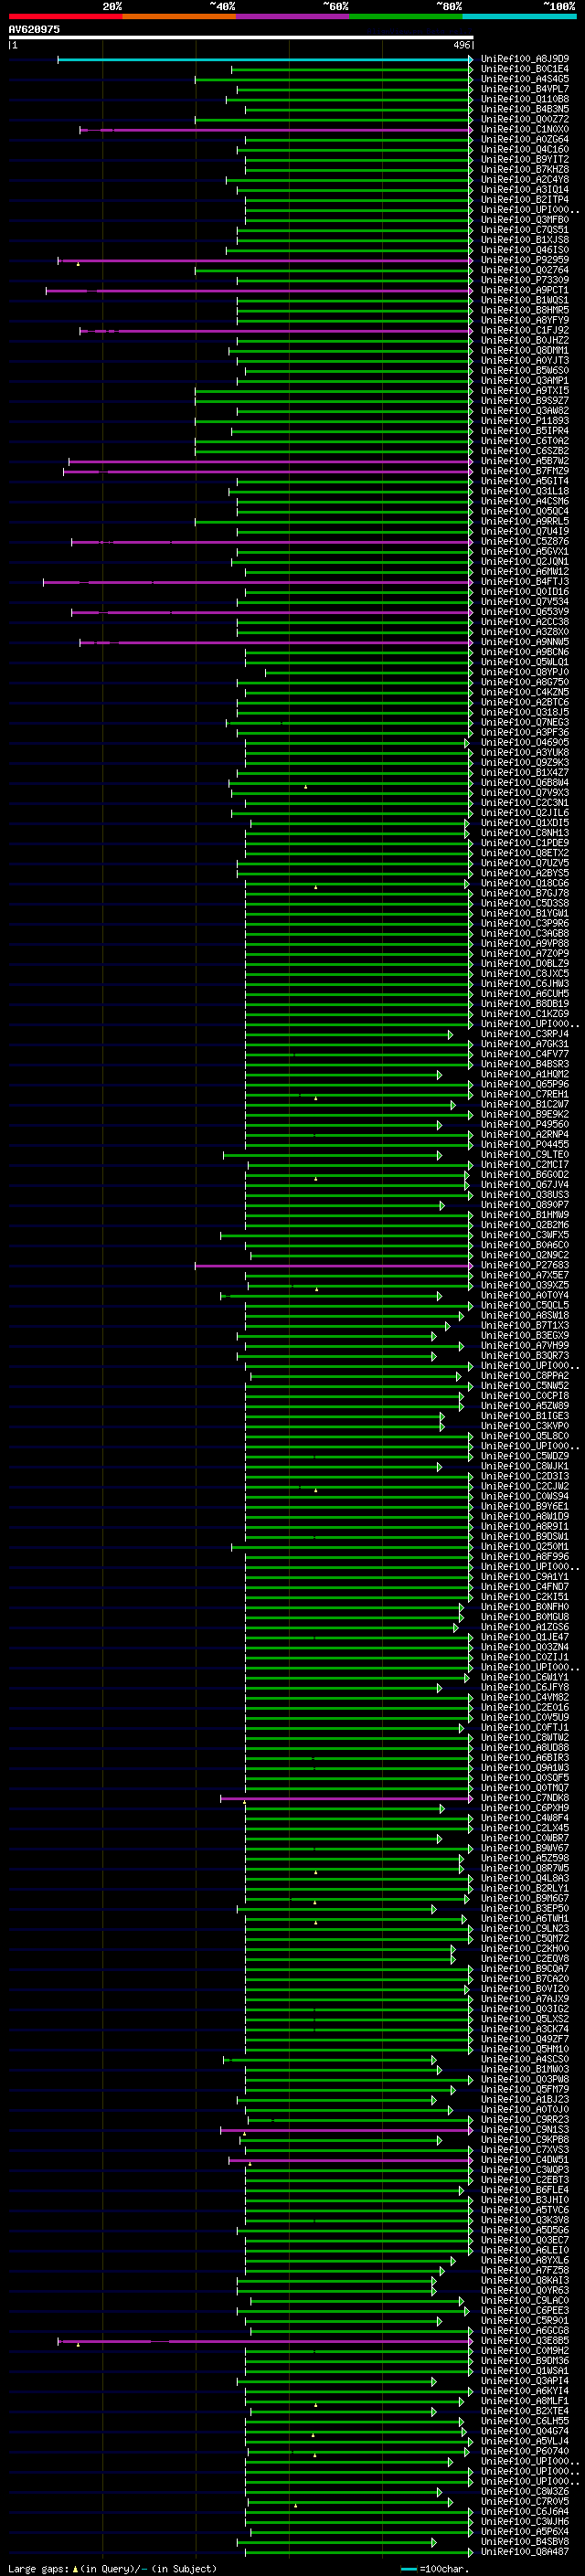Click the cyan ~100% legend segment
585x2576 pixels.
(x=519, y=17)
